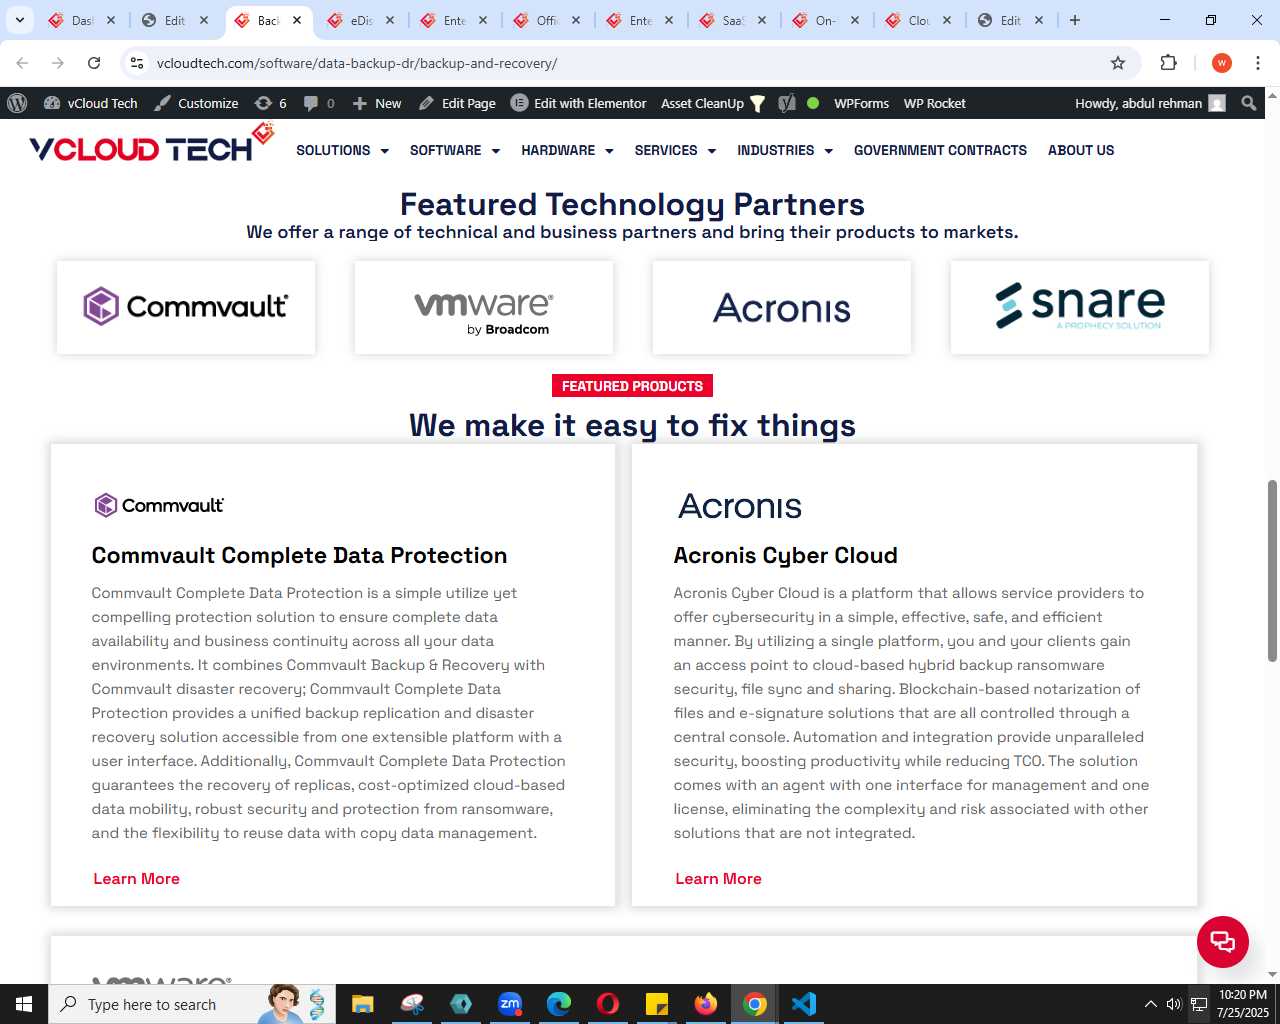The width and height of the screenshot is (1280, 1024).
Task: Click Edit with Elementor
Action: [579, 103]
